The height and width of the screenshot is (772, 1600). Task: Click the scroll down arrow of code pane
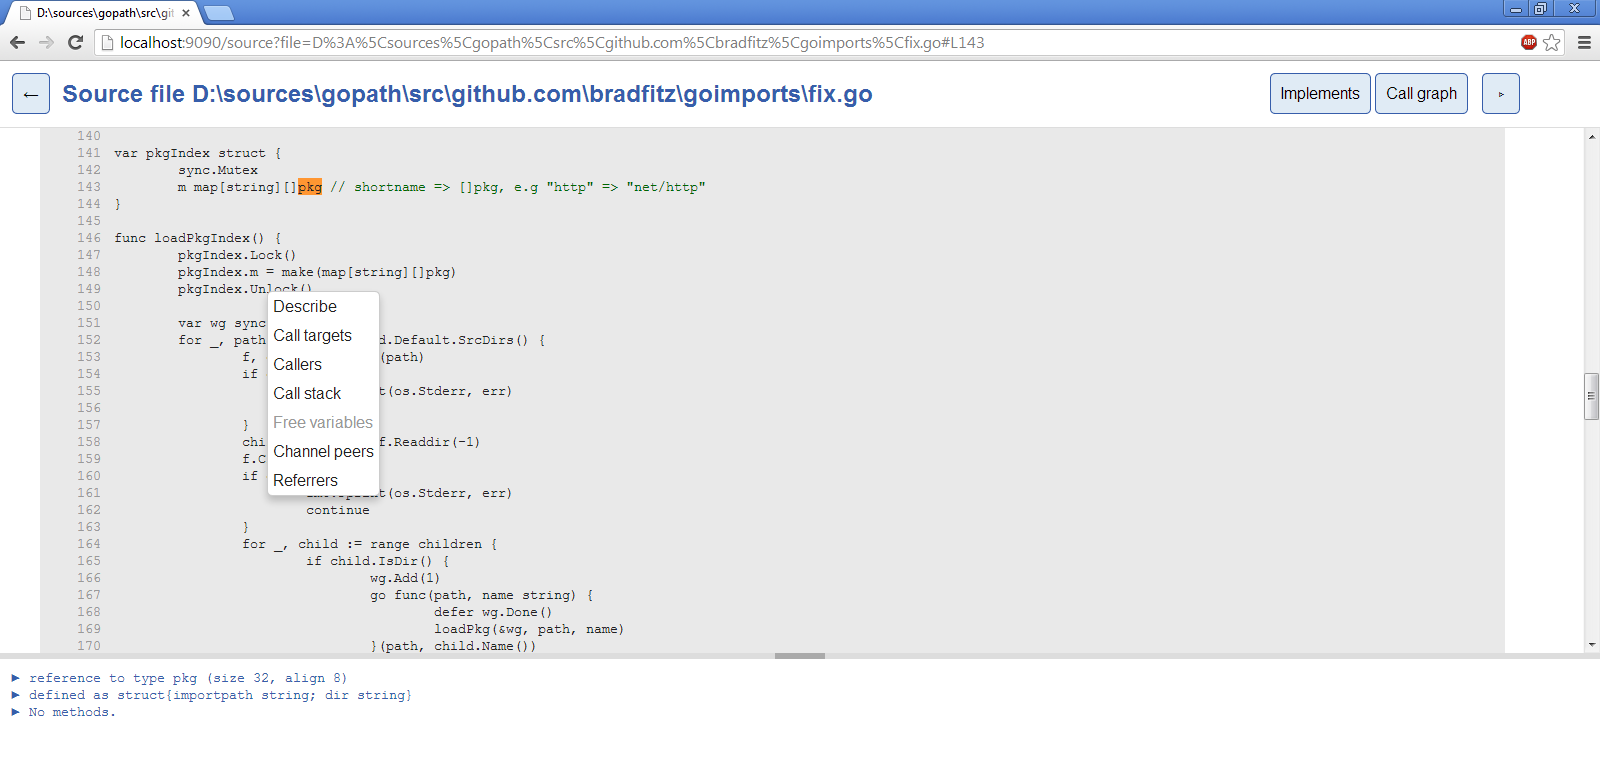click(x=1591, y=645)
